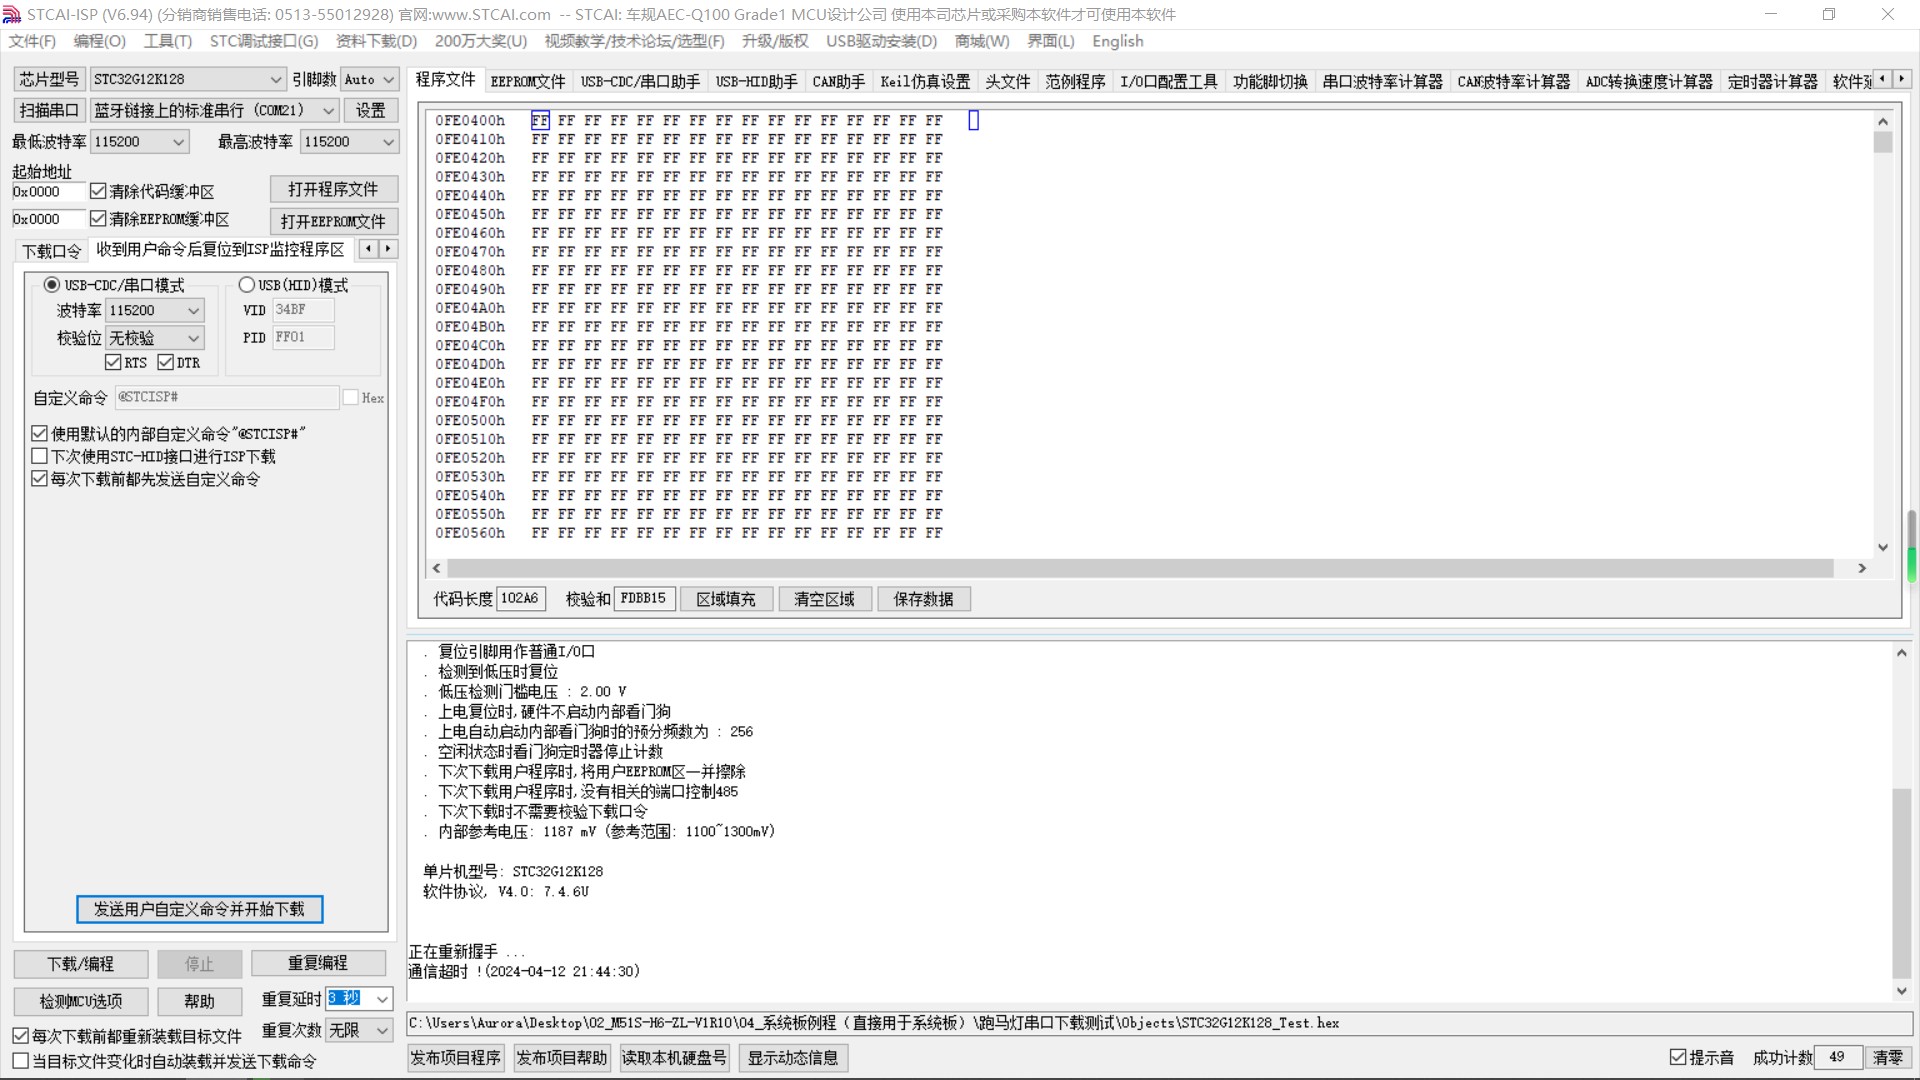Open the 文件(F) menu
This screenshot has height=1080, width=1920.
(x=32, y=41)
